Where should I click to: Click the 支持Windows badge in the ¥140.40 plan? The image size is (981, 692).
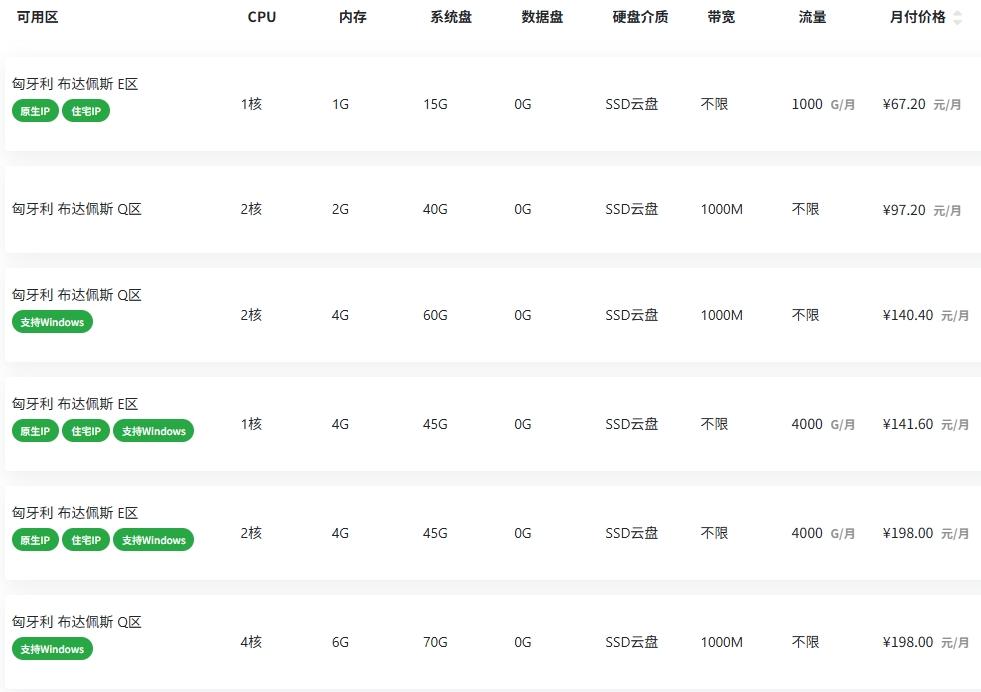pos(52,322)
